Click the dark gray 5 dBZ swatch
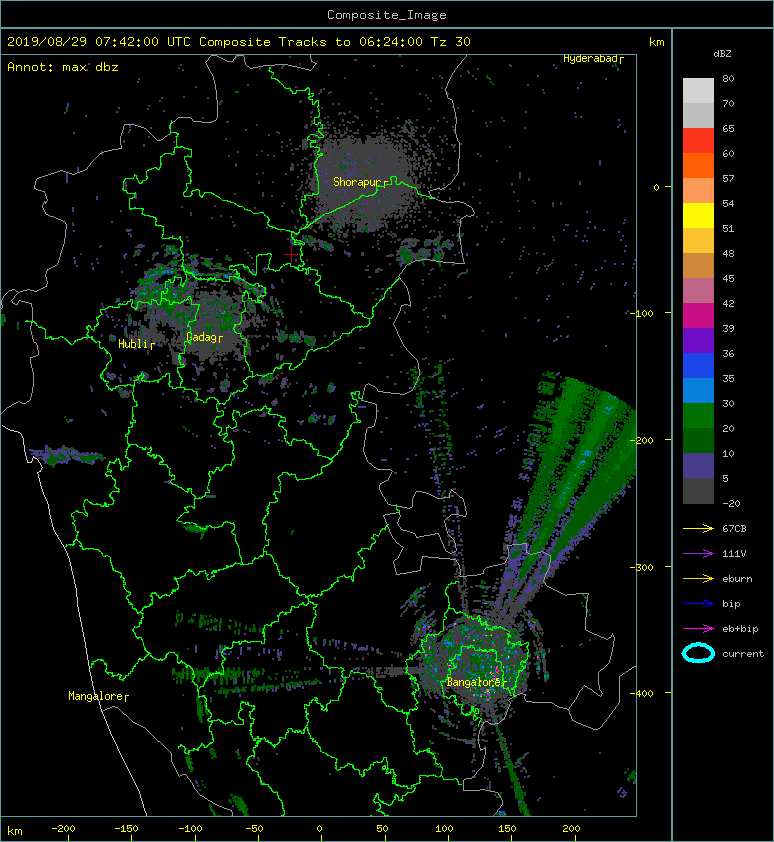The height and width of the screenshot is (842, 774). 698,491
